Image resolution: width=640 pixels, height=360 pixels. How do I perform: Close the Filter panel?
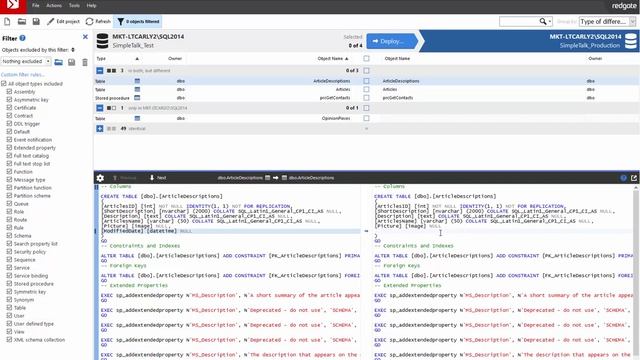click(85, 37)
